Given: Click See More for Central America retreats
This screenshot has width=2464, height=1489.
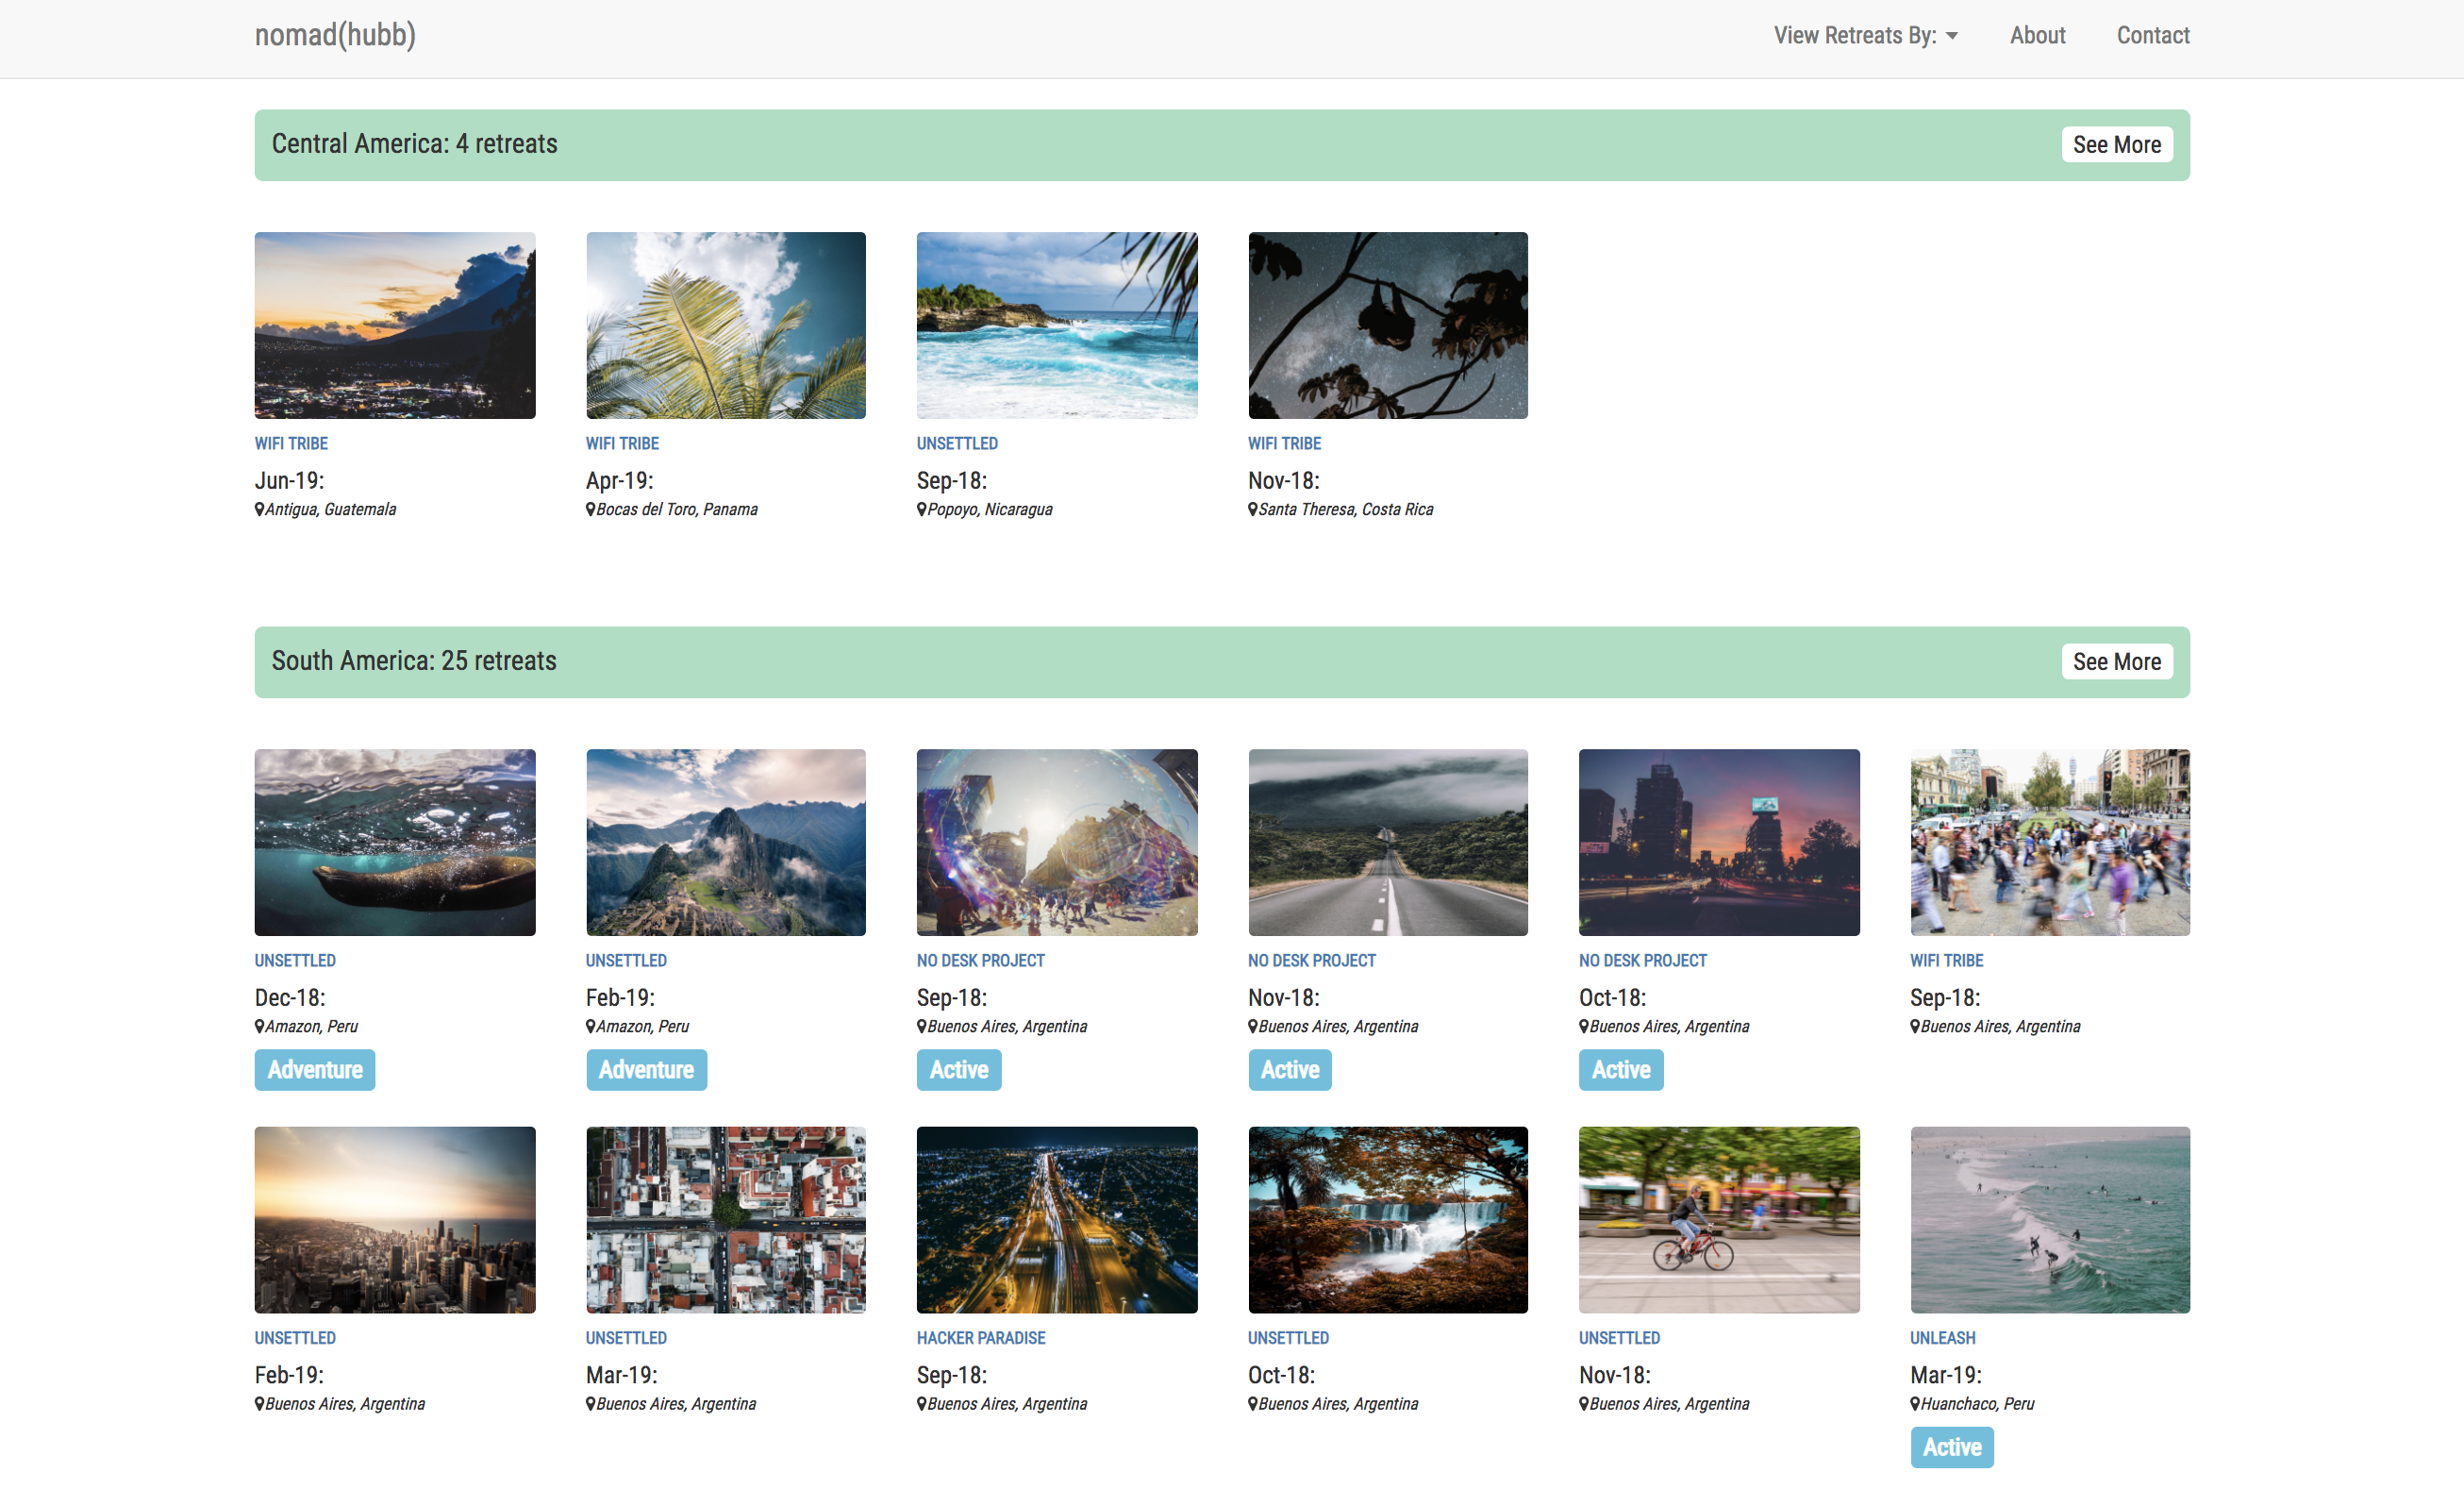Looking at the screenshot, I should tap(2117, 144).
